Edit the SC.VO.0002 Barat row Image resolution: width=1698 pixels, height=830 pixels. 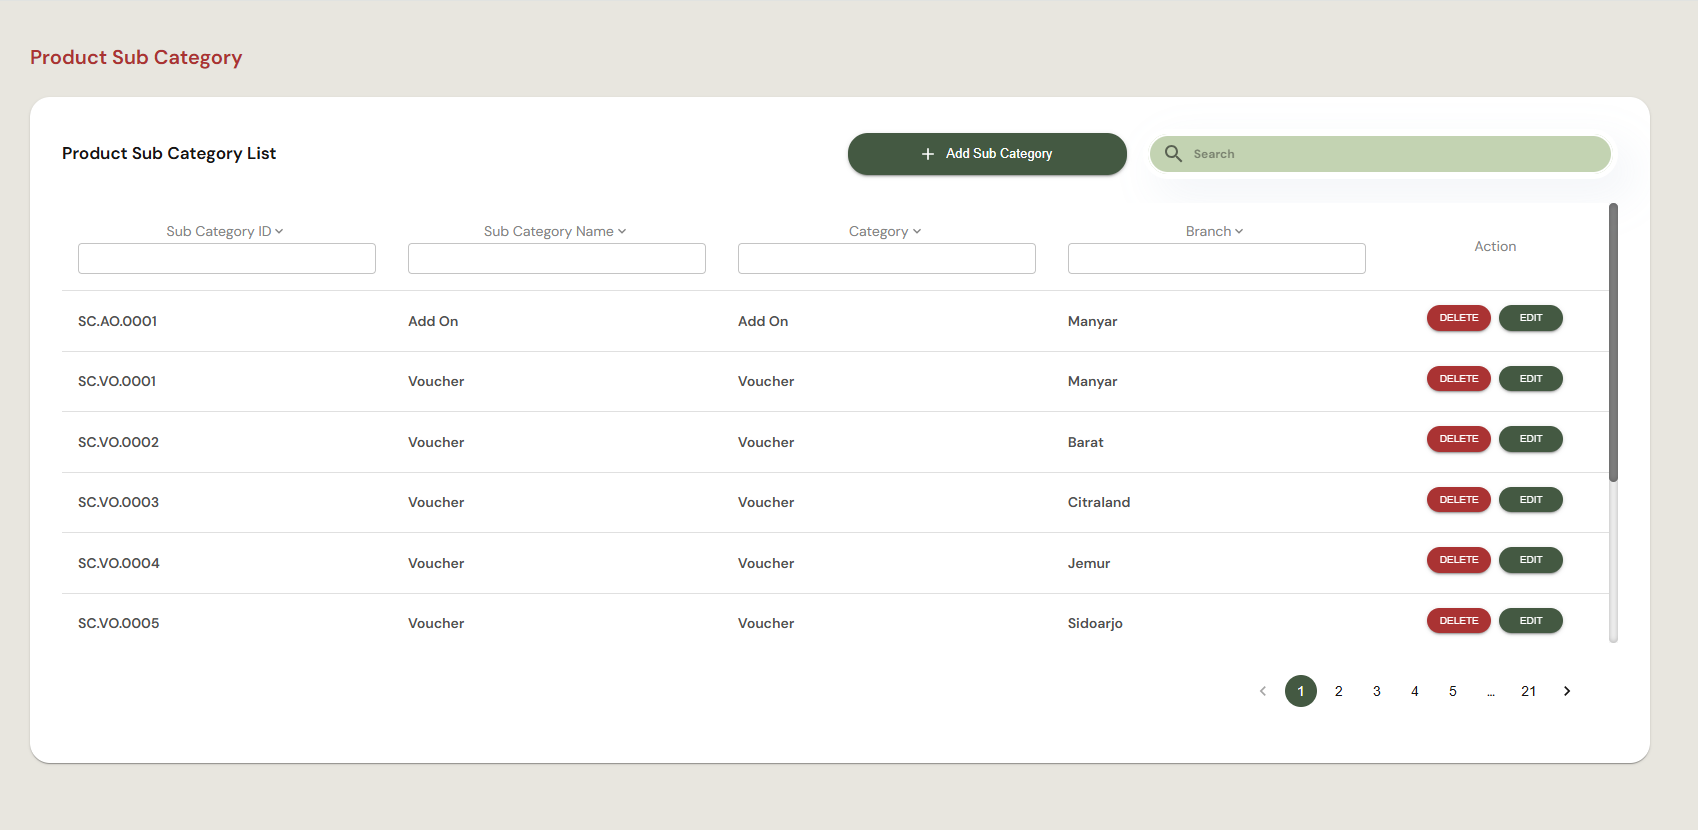[x=1531, y=439]
